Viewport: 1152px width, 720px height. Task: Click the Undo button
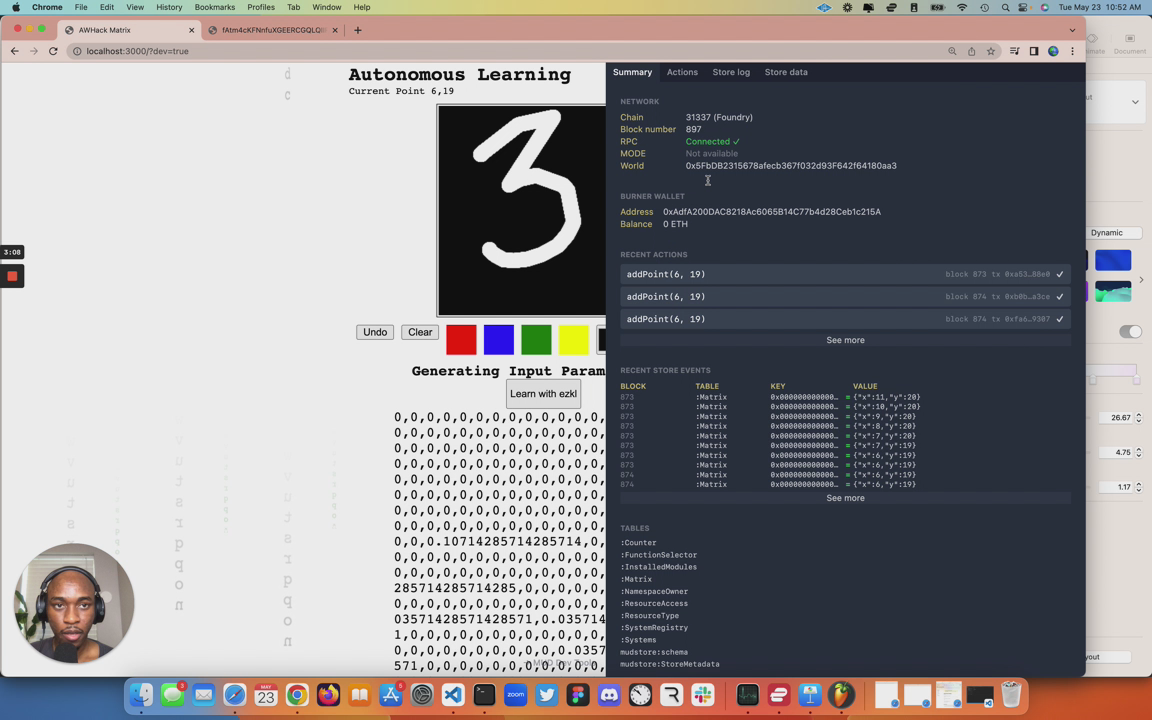(375, 332)
